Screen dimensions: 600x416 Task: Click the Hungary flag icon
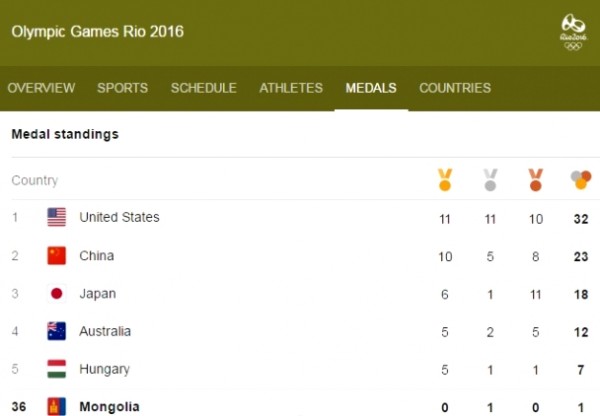pos(57,369)
